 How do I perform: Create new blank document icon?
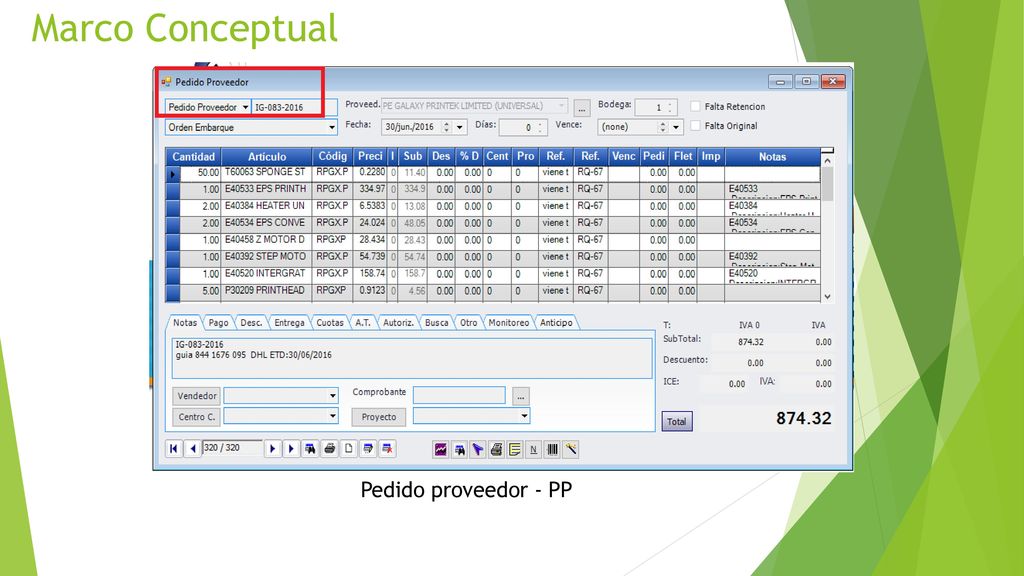pyautogui.click(x=349, y=449)
